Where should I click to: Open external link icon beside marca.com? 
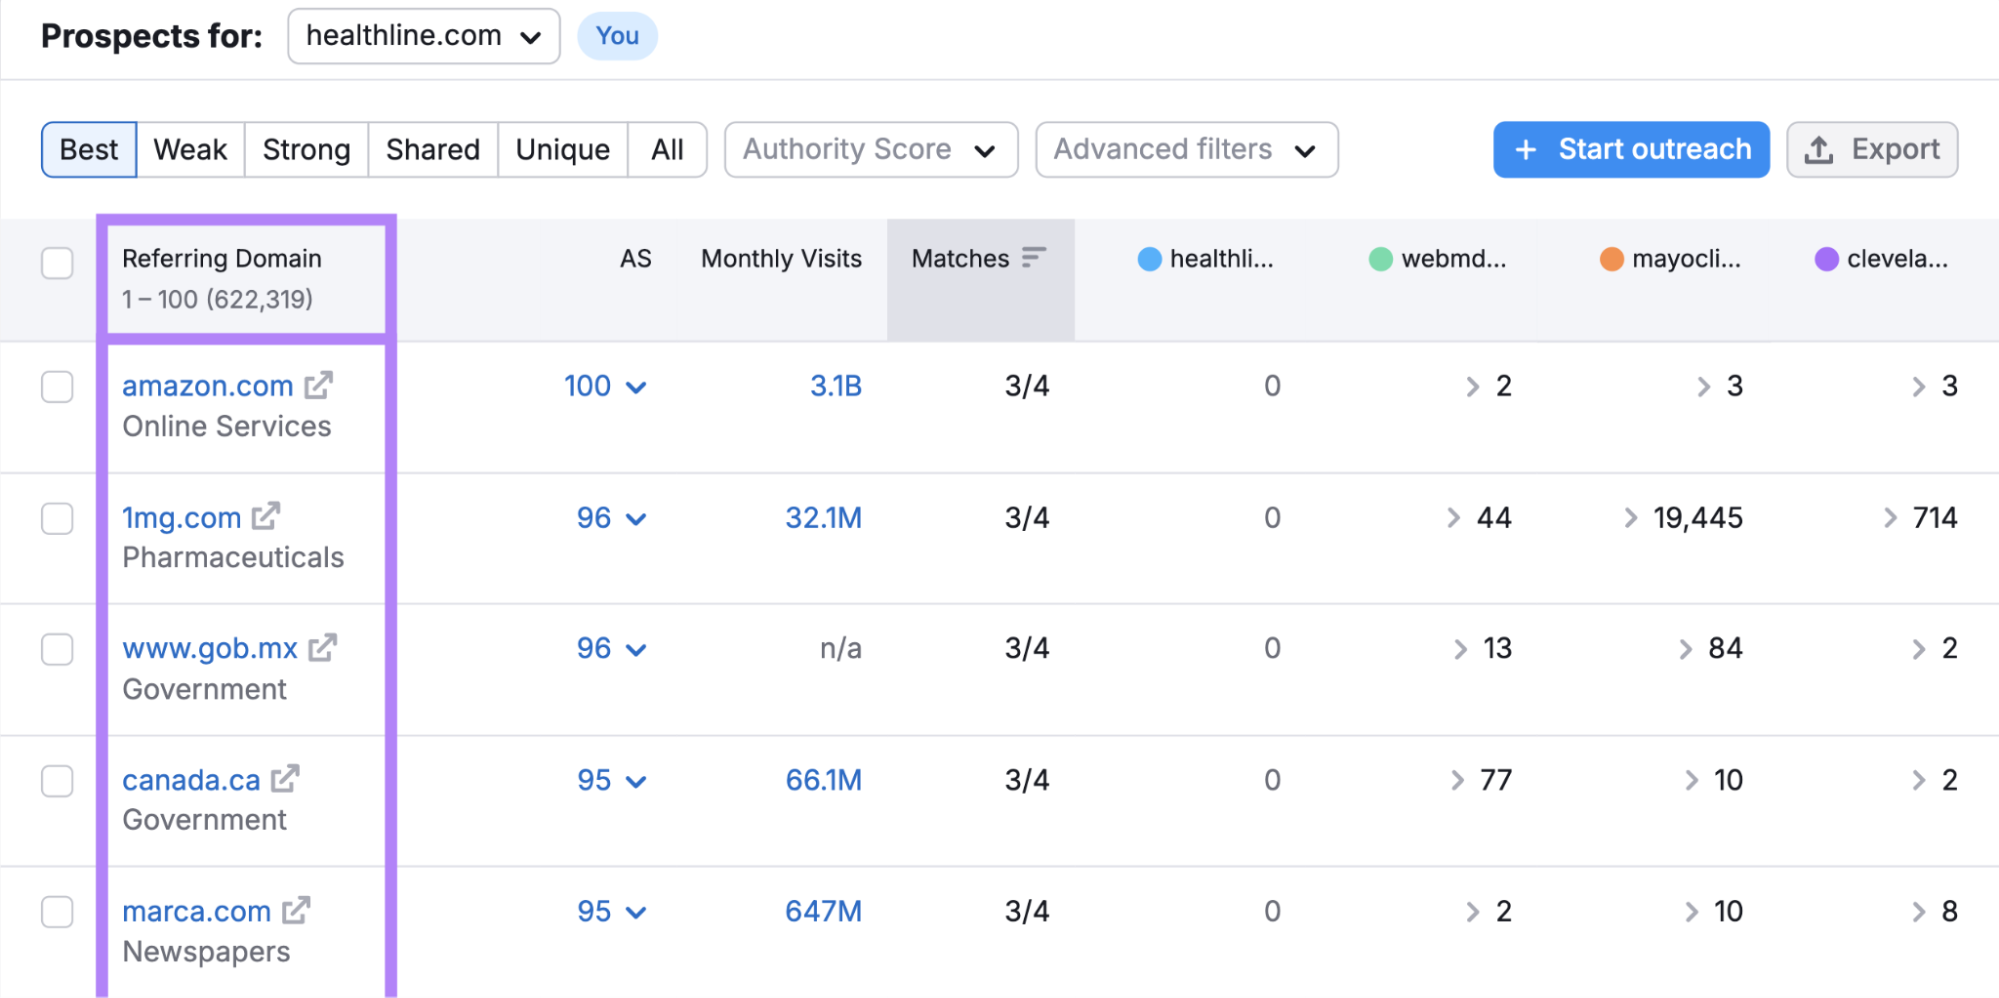[296, 911]
